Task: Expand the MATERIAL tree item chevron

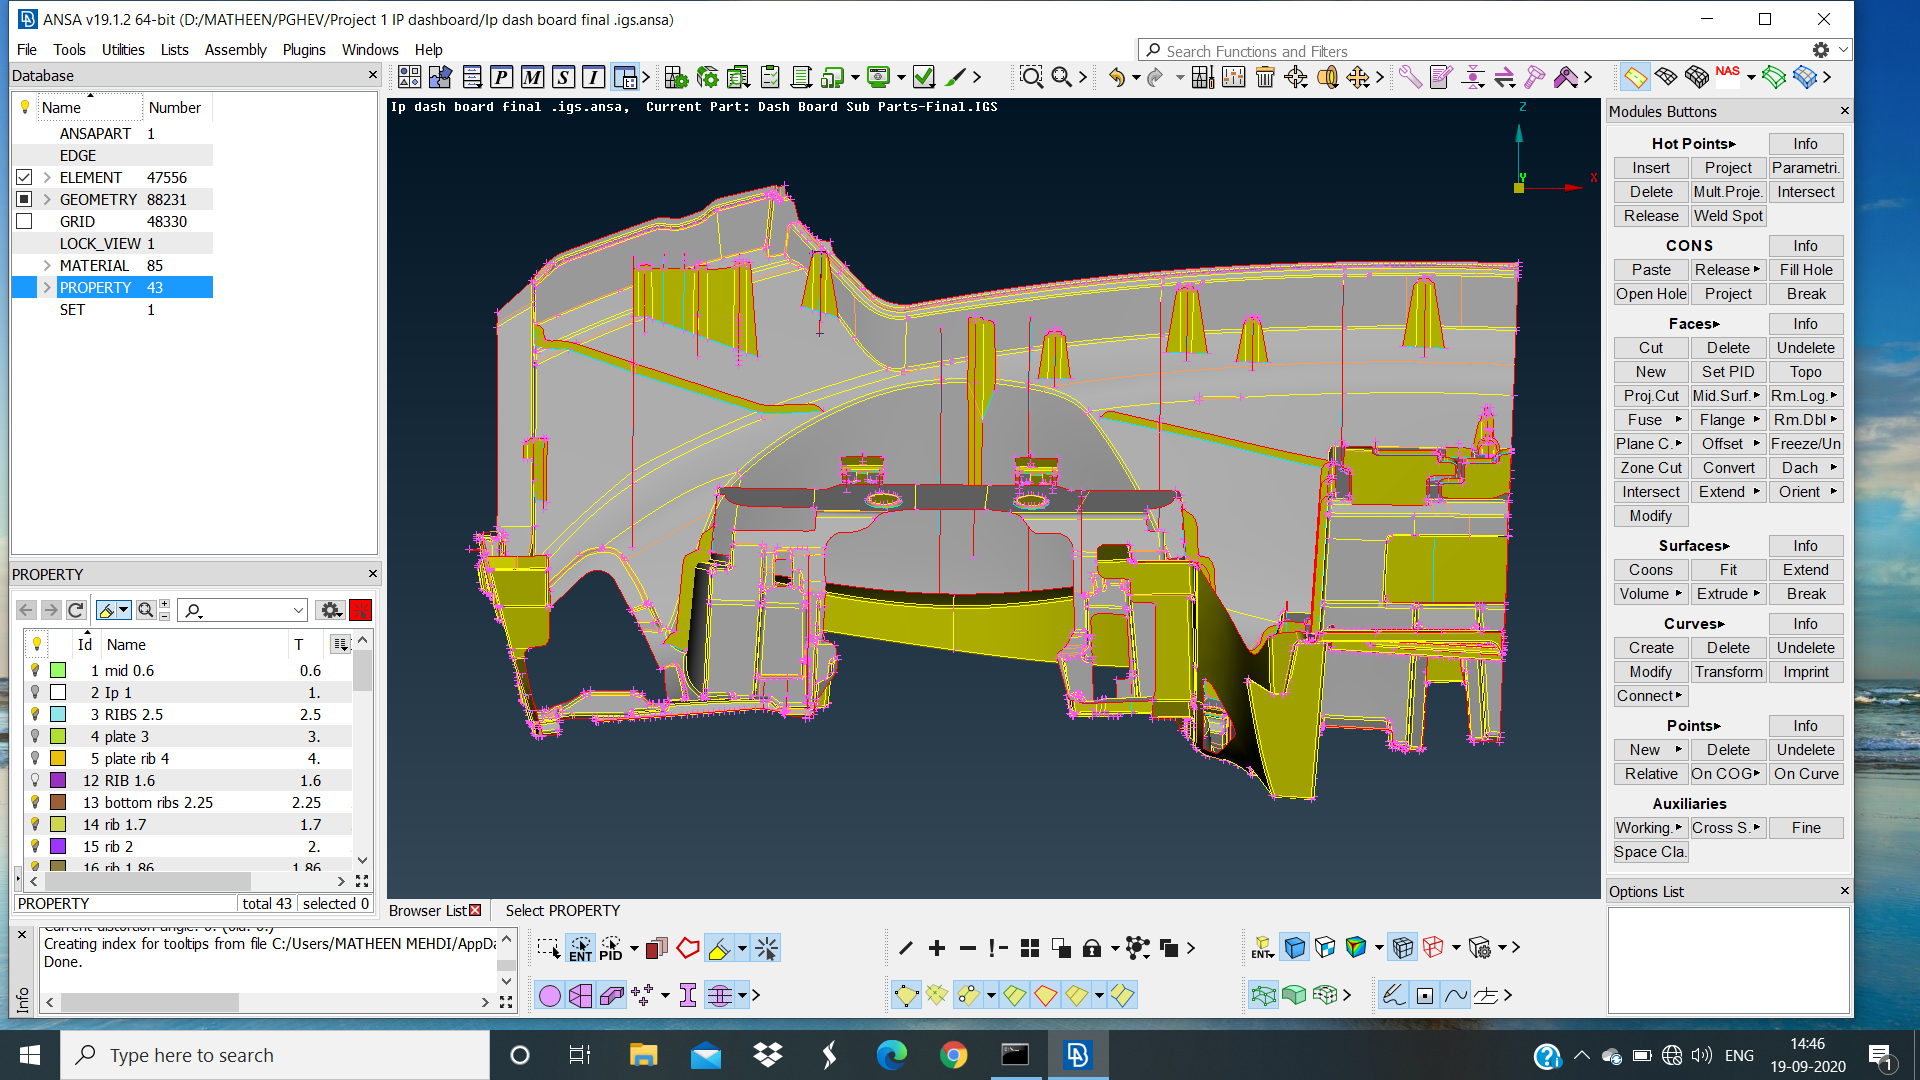Action: point(46,265)
